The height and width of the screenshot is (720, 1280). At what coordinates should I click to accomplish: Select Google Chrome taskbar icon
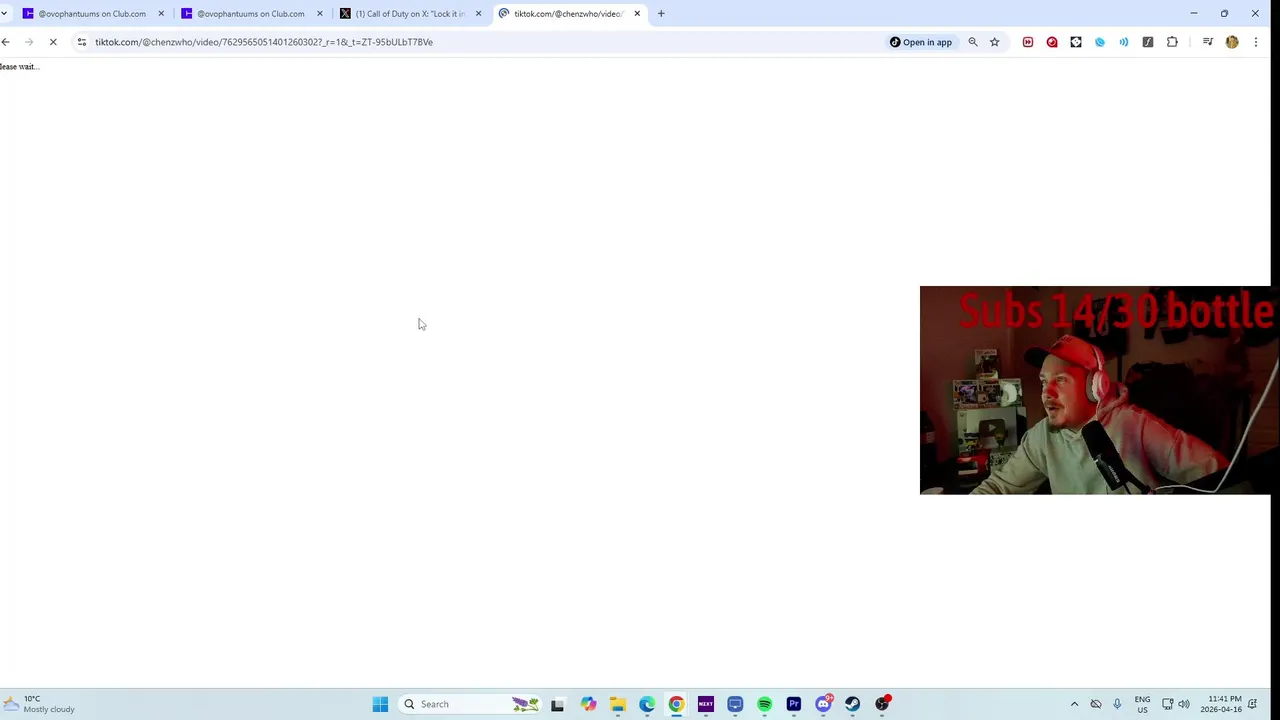tap(676, 704)
